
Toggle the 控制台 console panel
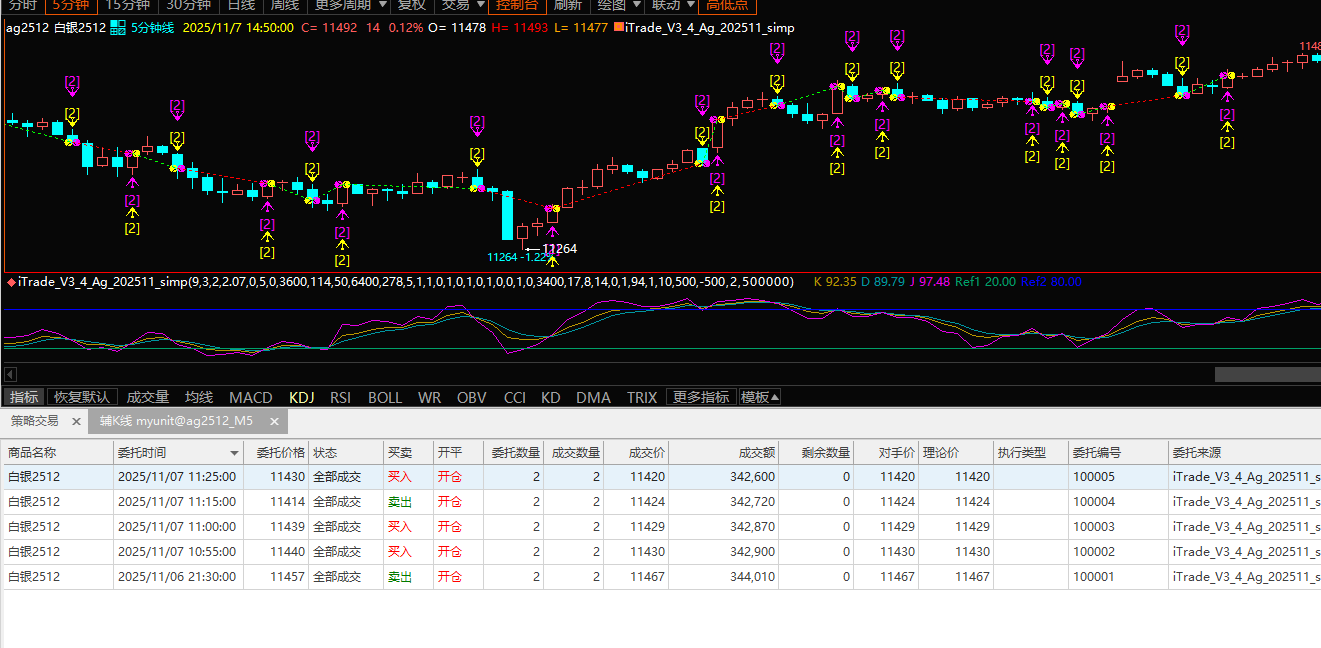pyautogui.click(x=517, y=5)
